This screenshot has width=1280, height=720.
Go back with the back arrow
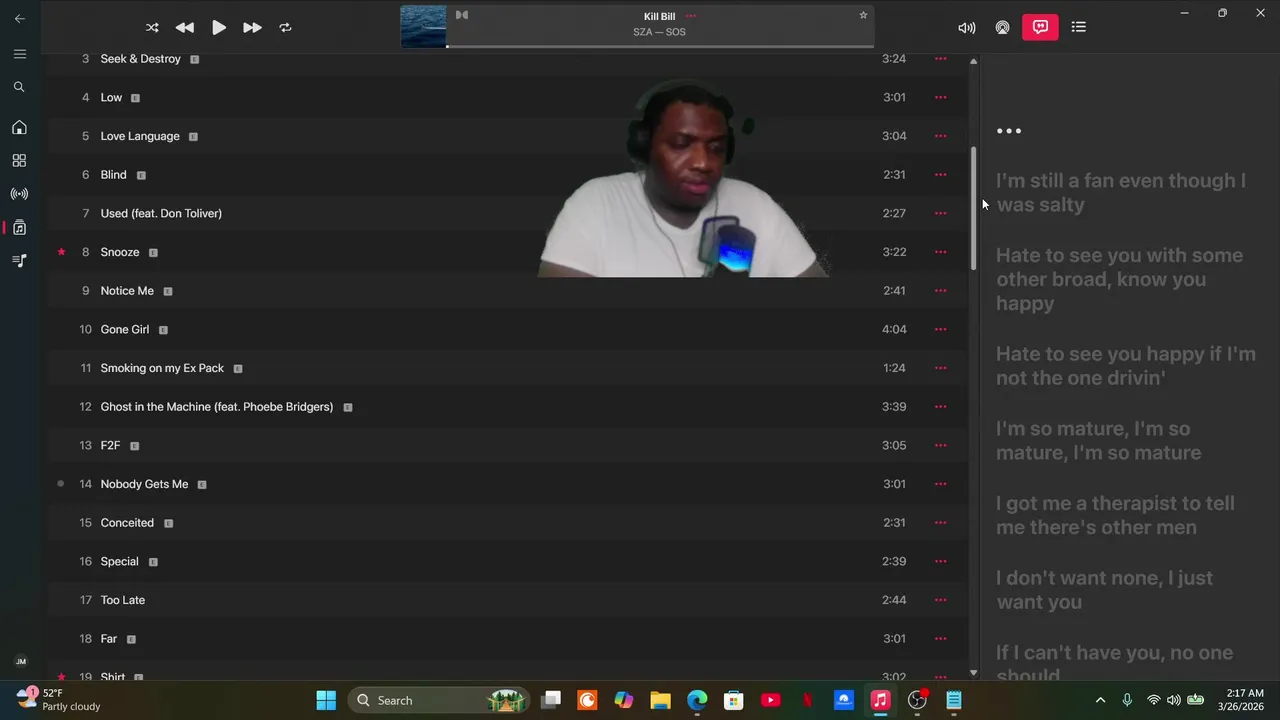click(19, 18)
